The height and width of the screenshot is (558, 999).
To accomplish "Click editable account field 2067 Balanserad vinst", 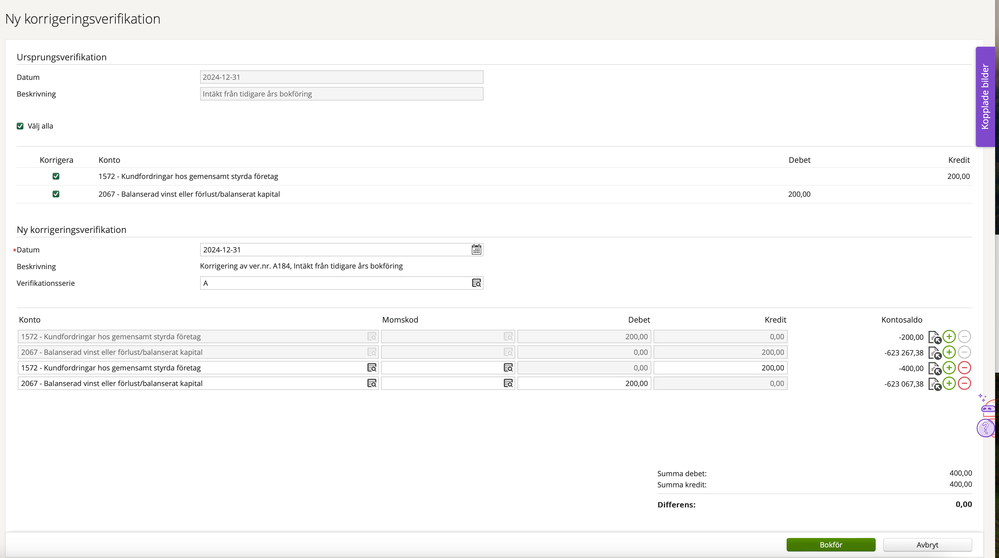I will coord(198,383).
